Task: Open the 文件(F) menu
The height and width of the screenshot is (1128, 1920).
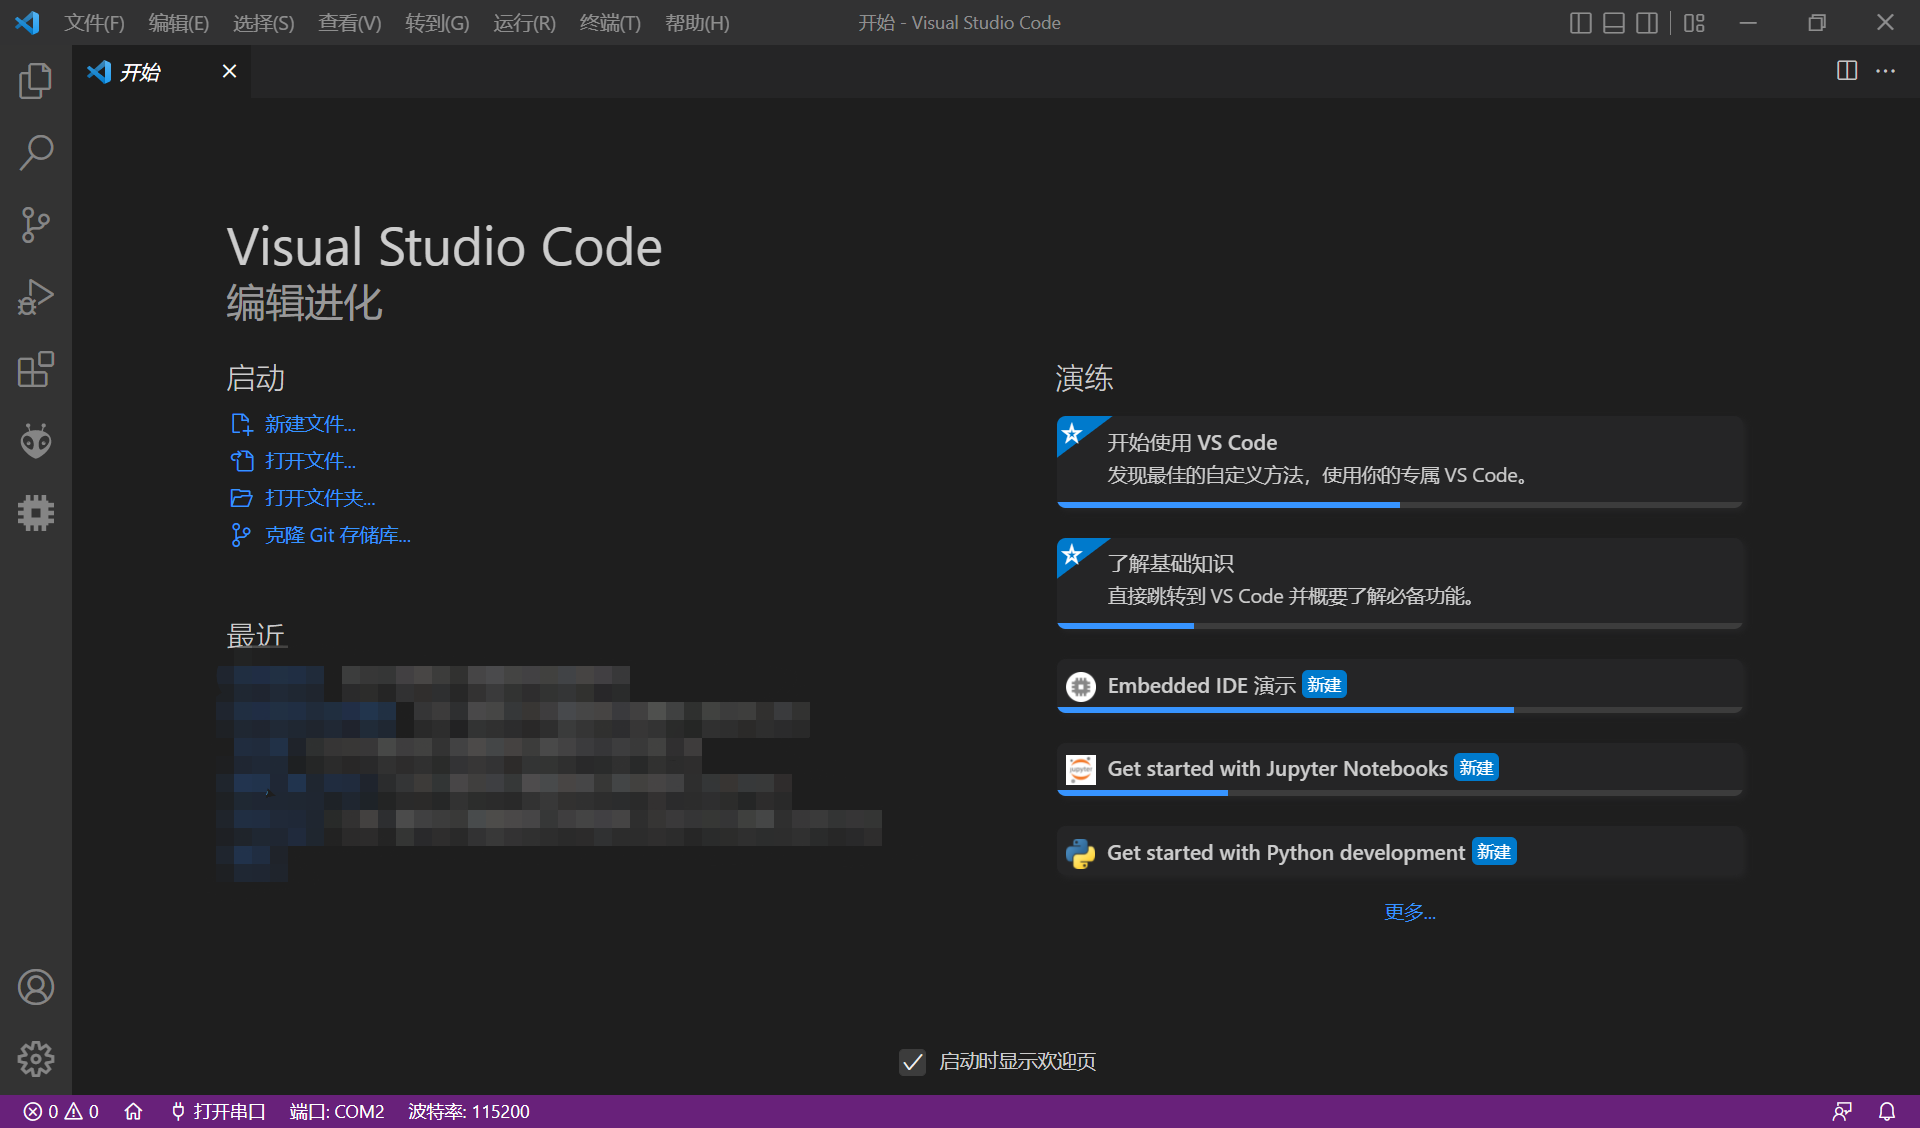Action: tap(95, 22)
